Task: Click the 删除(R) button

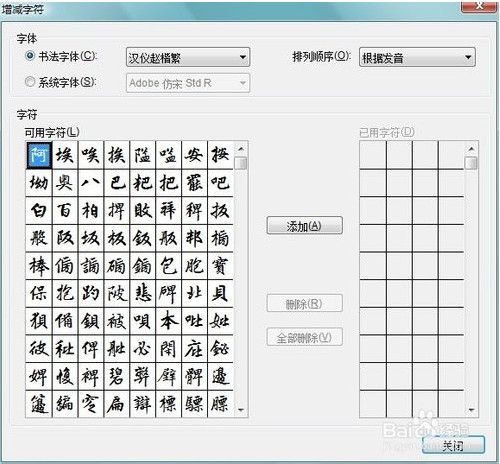Action: pos(304,303)
